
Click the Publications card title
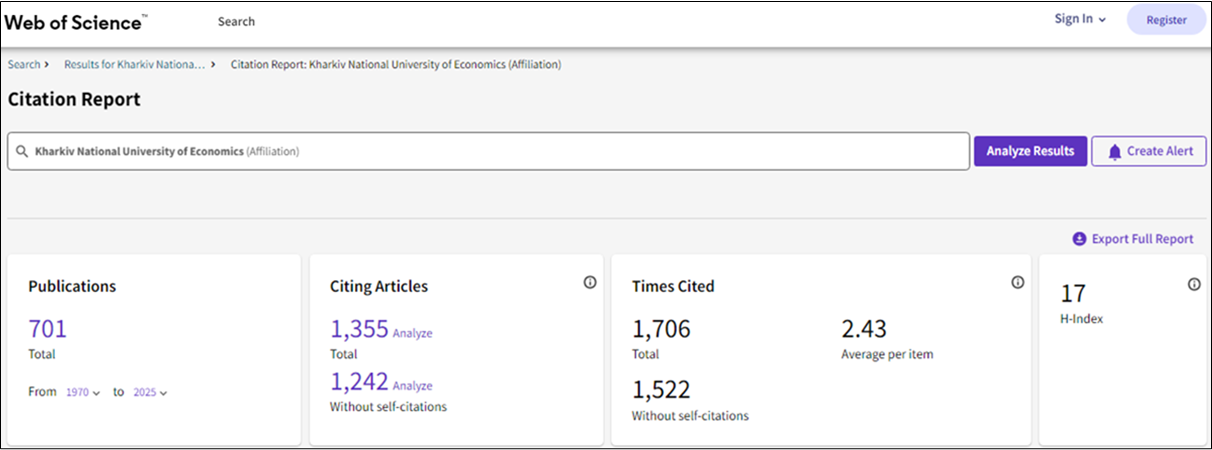[72, 286]
